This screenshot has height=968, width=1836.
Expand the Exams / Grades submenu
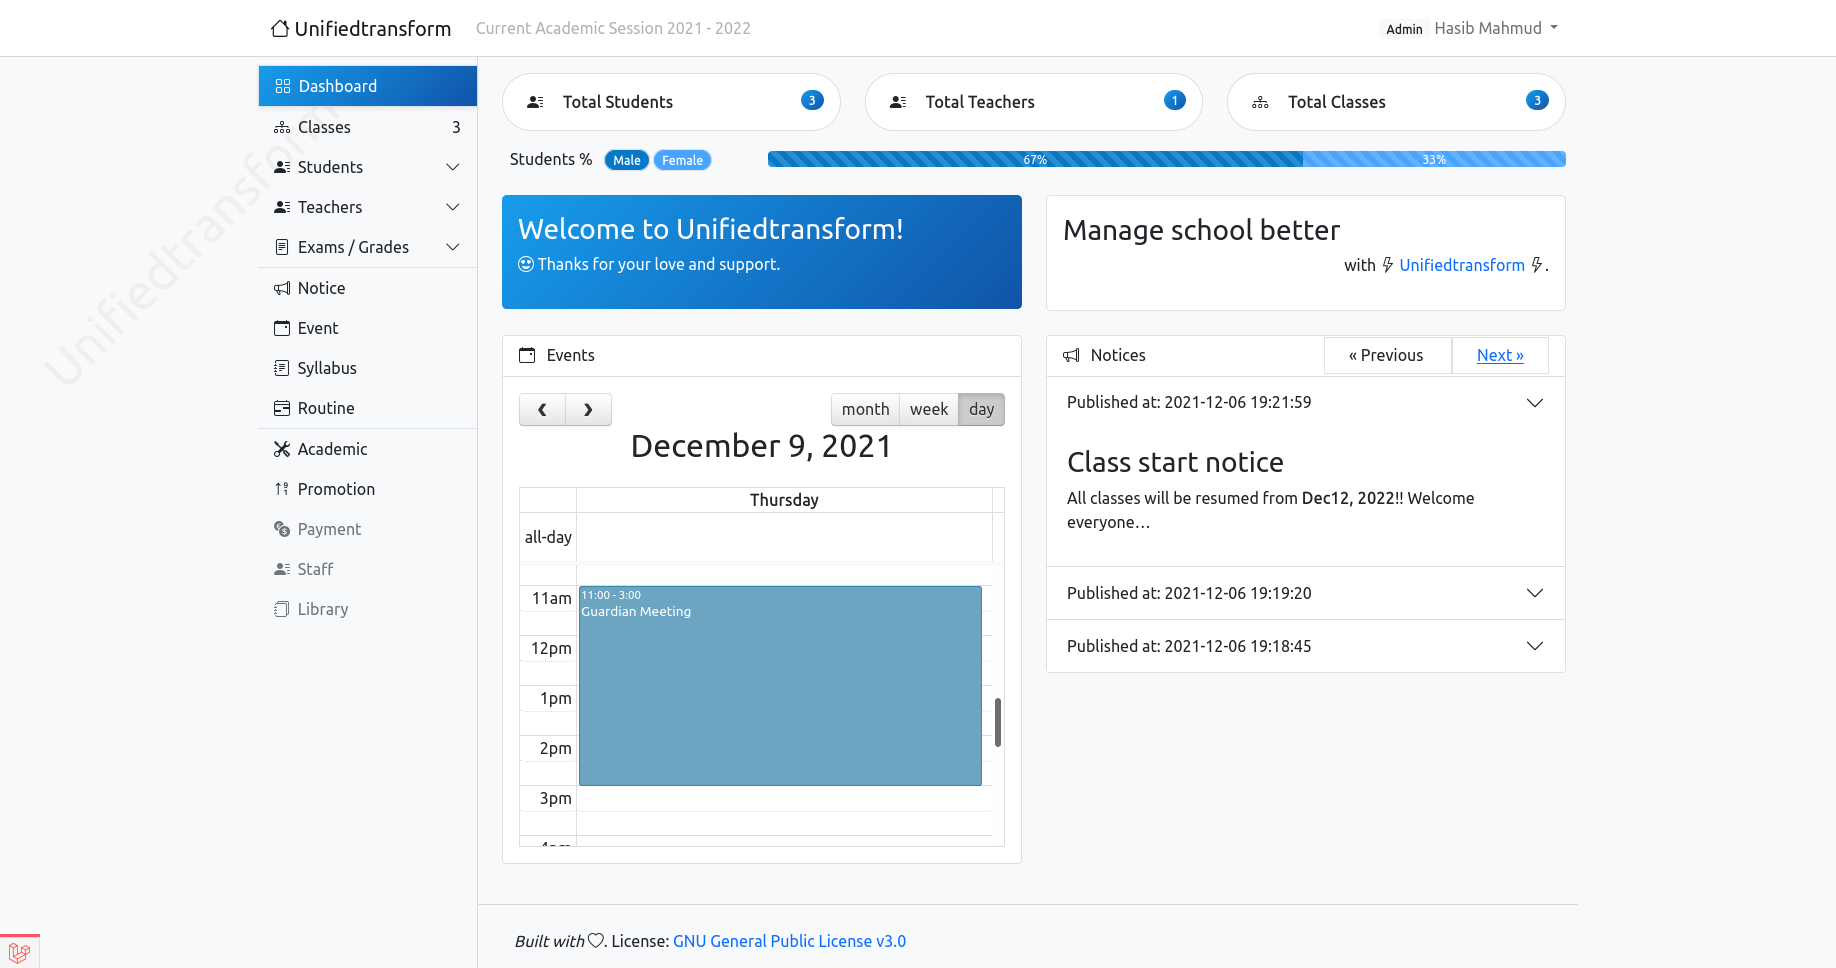[453, 247]
